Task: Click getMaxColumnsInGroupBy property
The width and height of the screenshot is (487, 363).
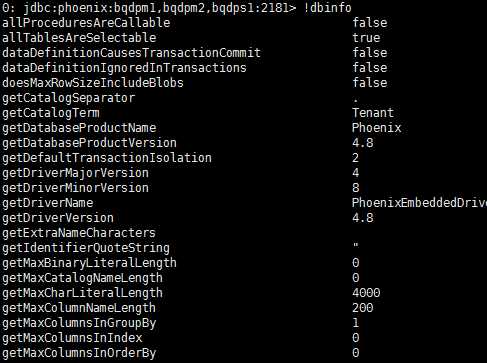Action: click(79, 323)
